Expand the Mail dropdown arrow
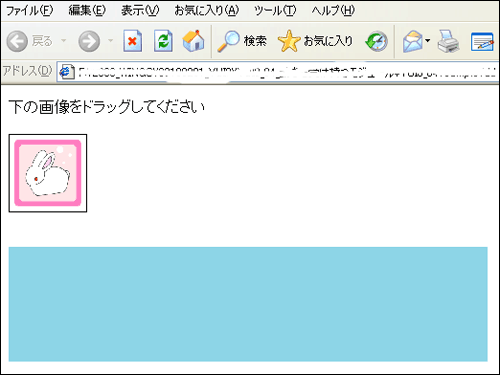This screenshot has width=500, height=375. click(x=428, y=41)
